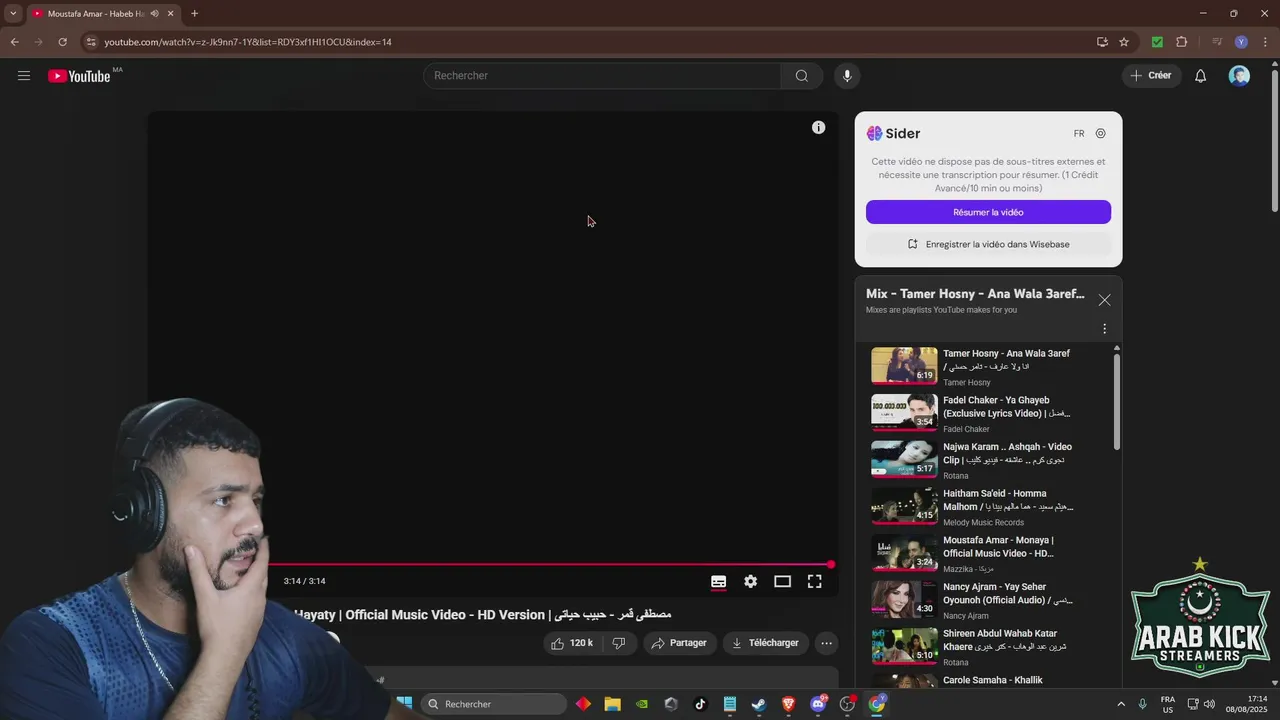This screenshot has width=1280, height=720.
Task: Click Enregistrer la vidéo dans Wisebase
Action: [x=988, y=244]
